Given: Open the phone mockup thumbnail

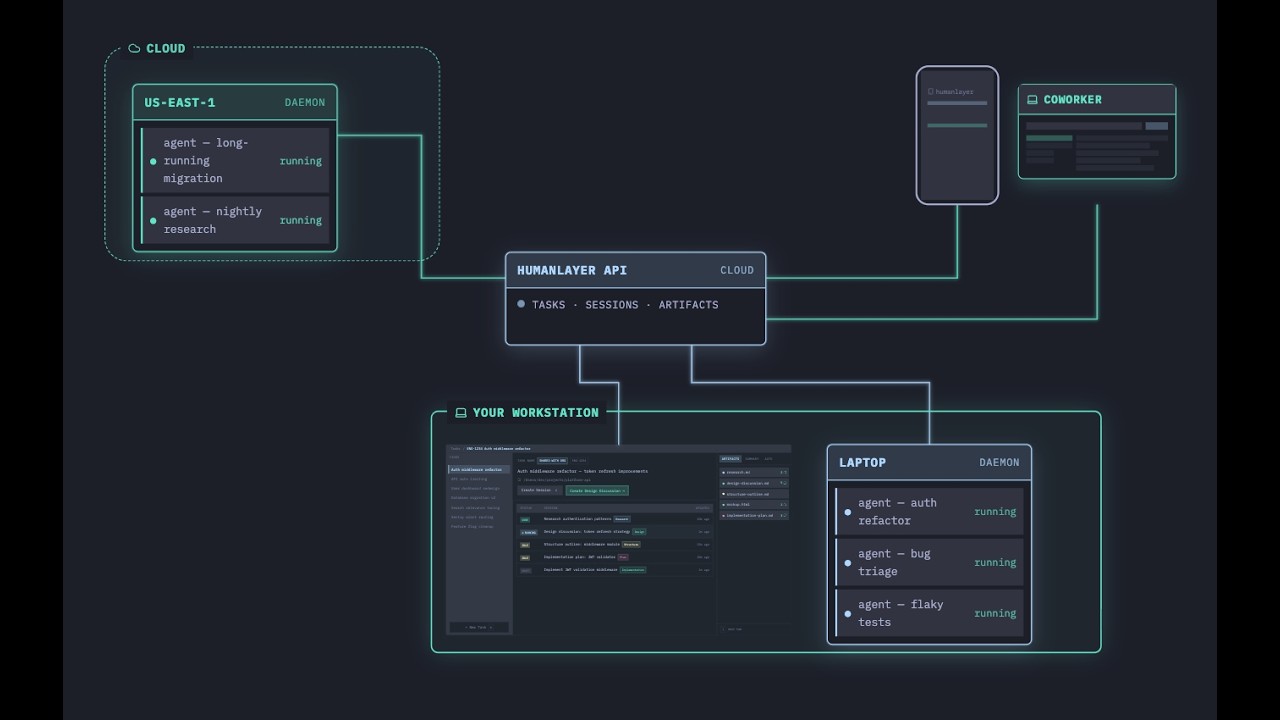Looking at the screenshot, I should 957,135.
